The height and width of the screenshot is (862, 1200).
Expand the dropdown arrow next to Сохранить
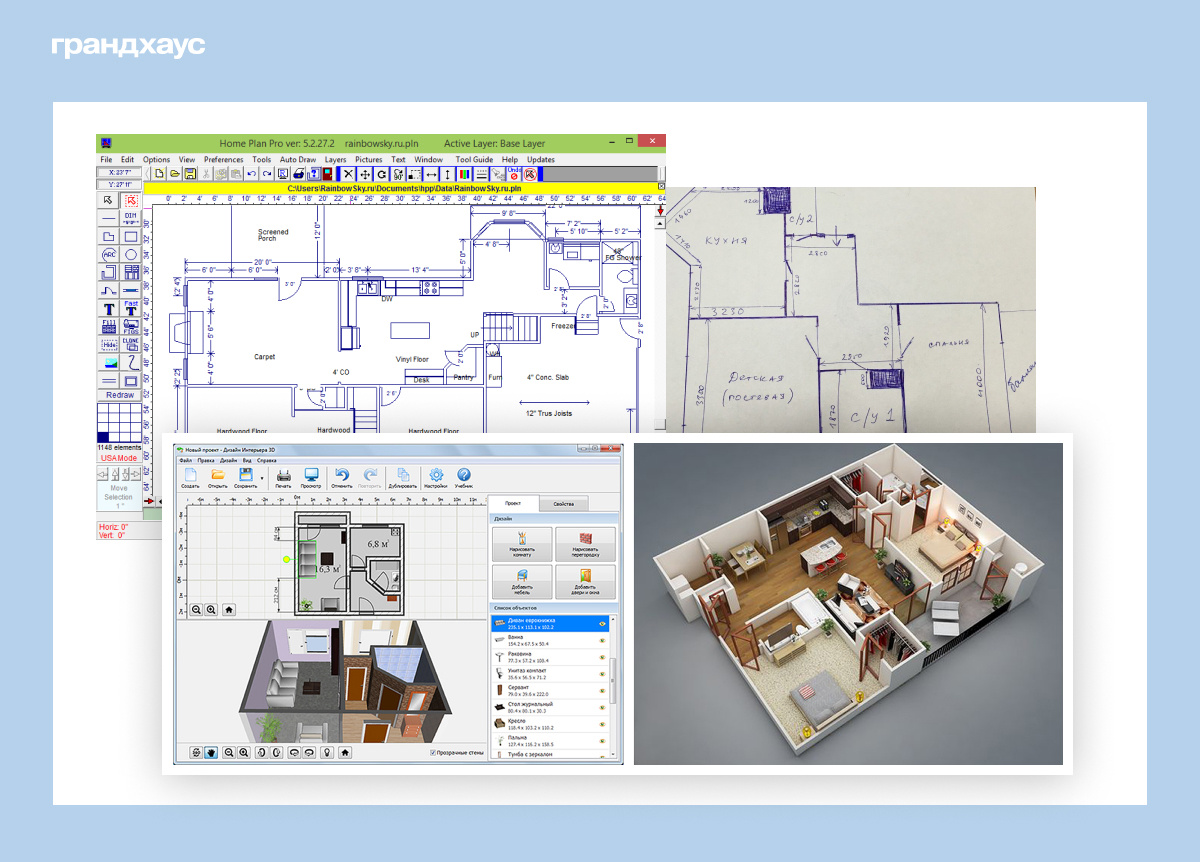tap(262, 478)
